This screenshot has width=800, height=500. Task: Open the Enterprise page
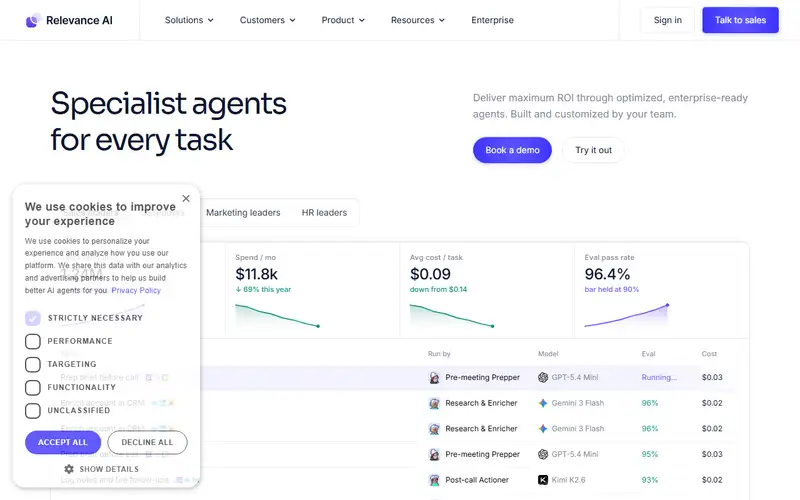click(x=492, y=20)
